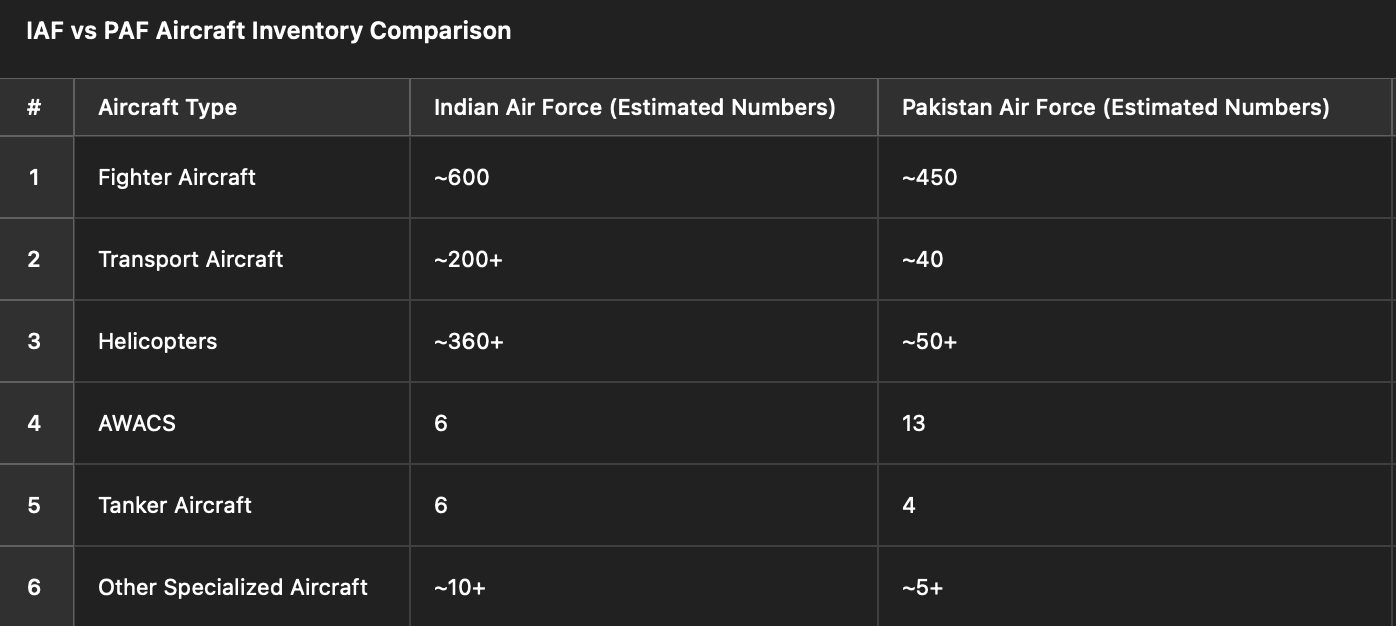Click the 13 AWACS value cell
The image size is (1396, 626).
tap(1135, 423)
